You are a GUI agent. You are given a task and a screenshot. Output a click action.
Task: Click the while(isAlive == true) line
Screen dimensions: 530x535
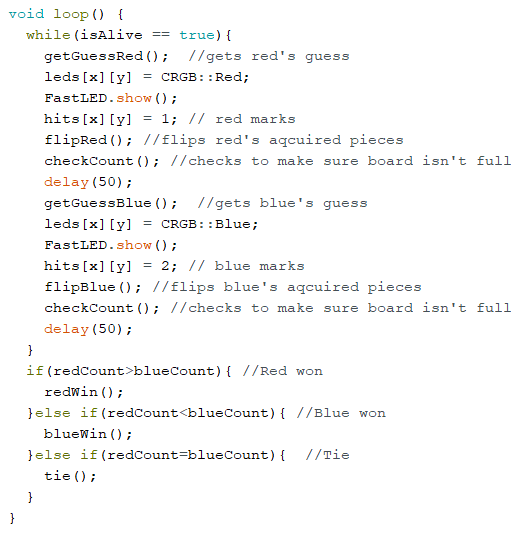(x=129, y=35)
